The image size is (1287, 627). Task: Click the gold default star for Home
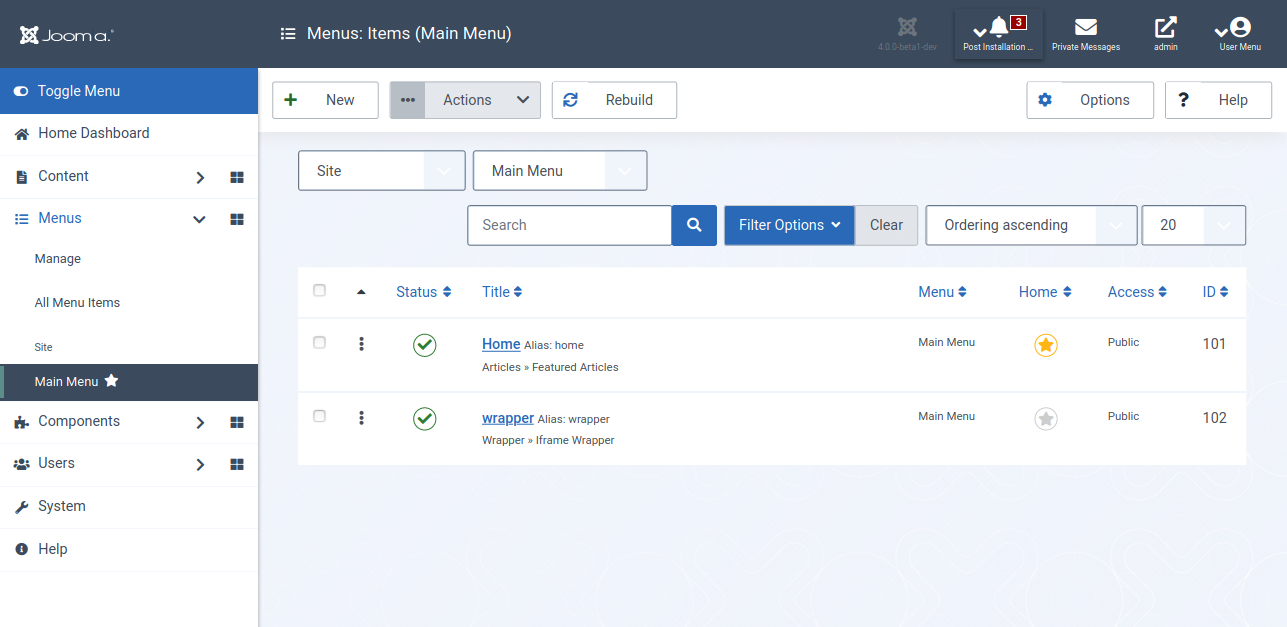[1046, 346]
